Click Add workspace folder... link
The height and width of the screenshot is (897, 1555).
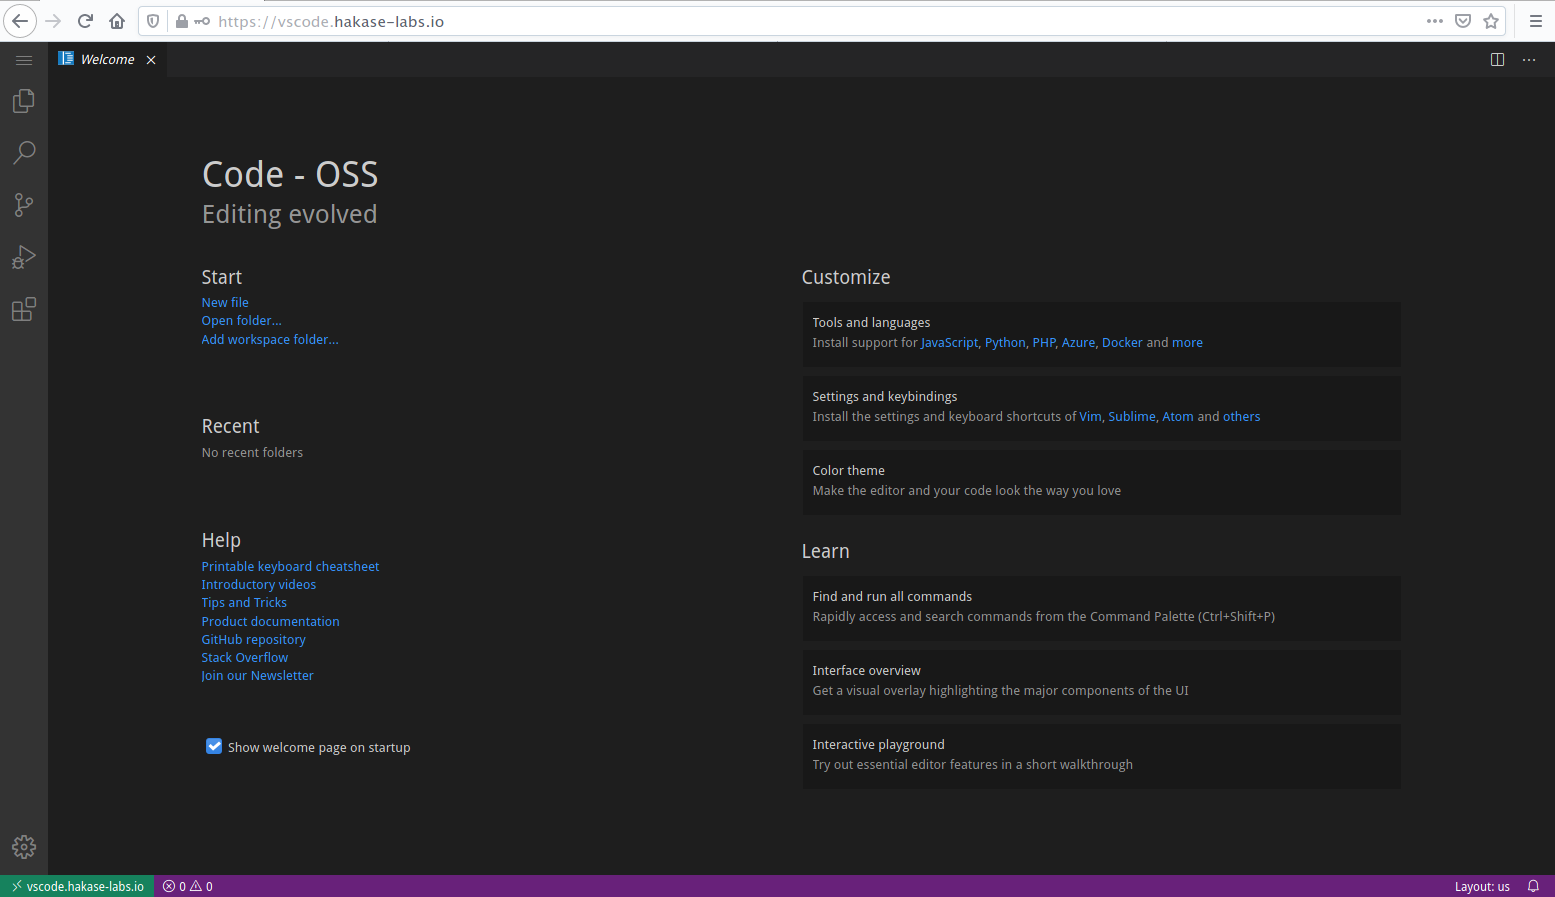pyautogui.click(x=270, y=339)
